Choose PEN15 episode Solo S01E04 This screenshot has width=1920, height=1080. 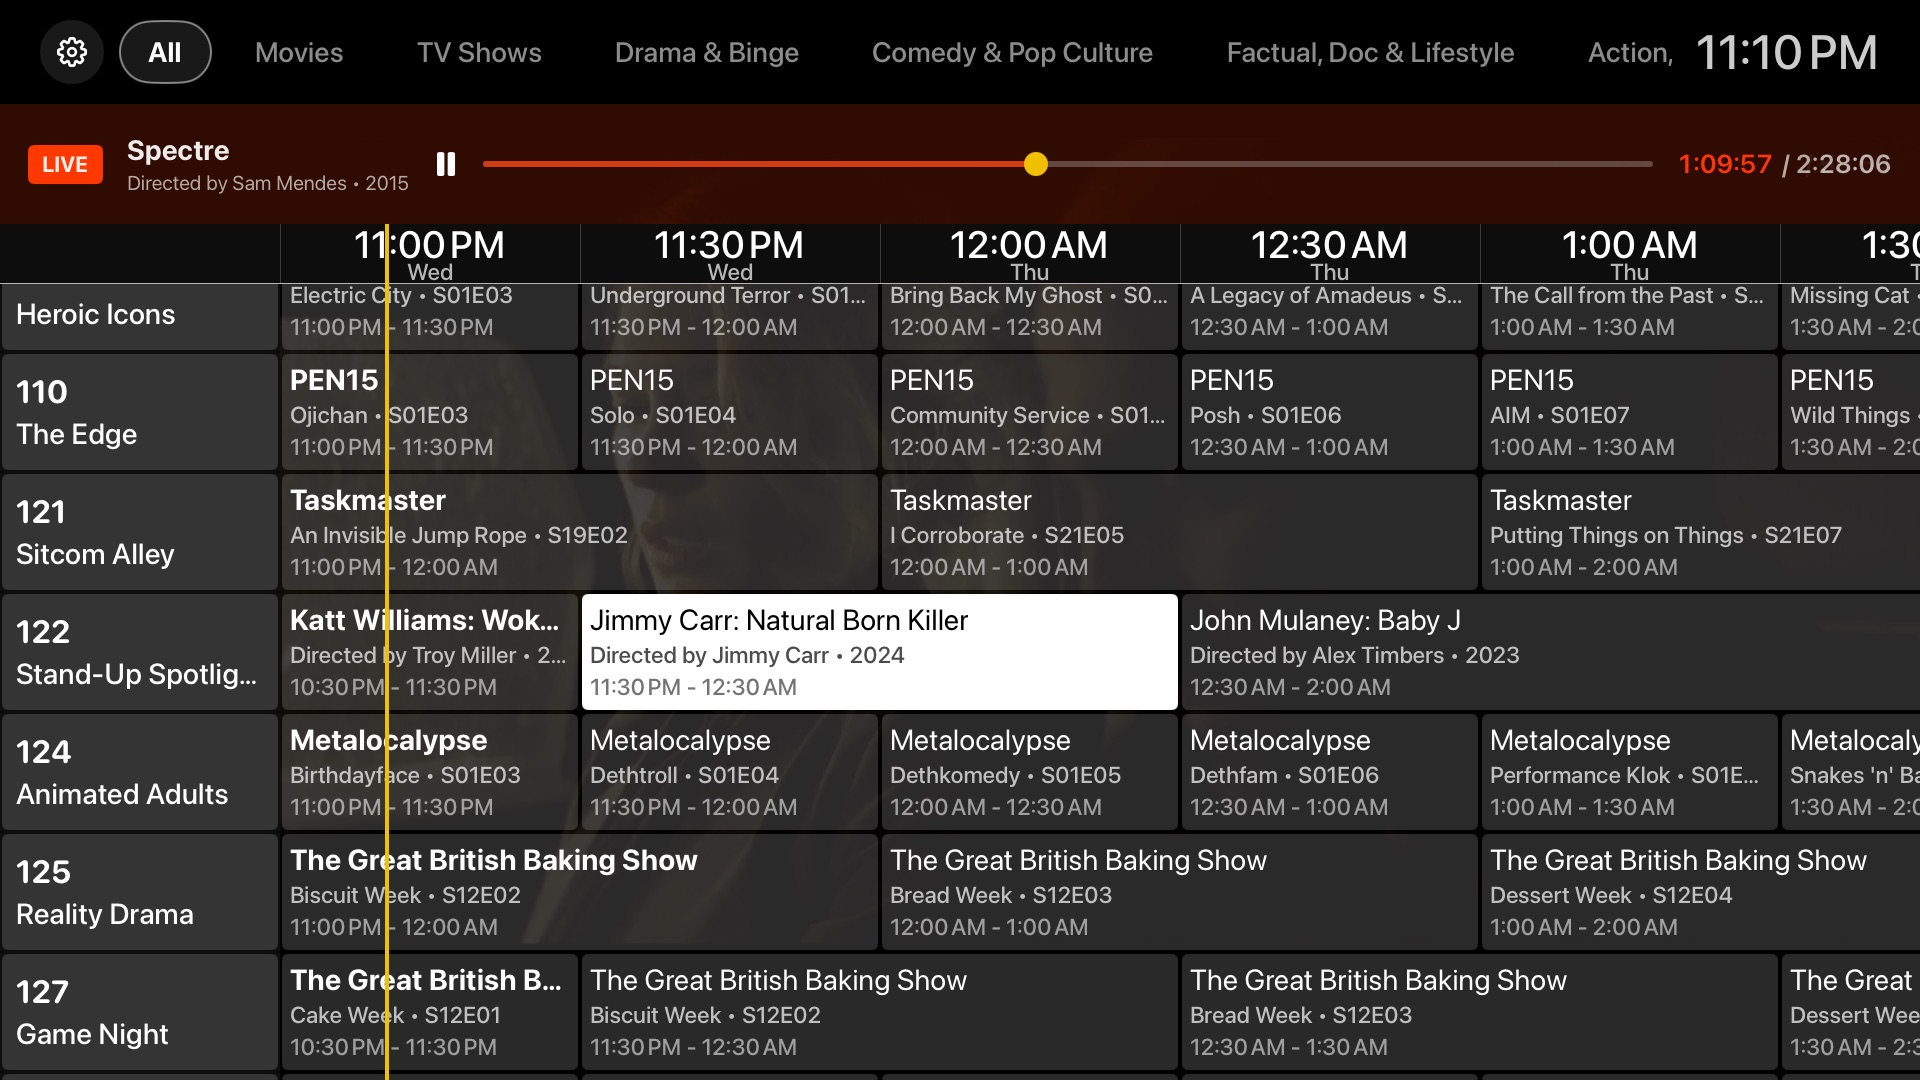click(x=730, y=412)
